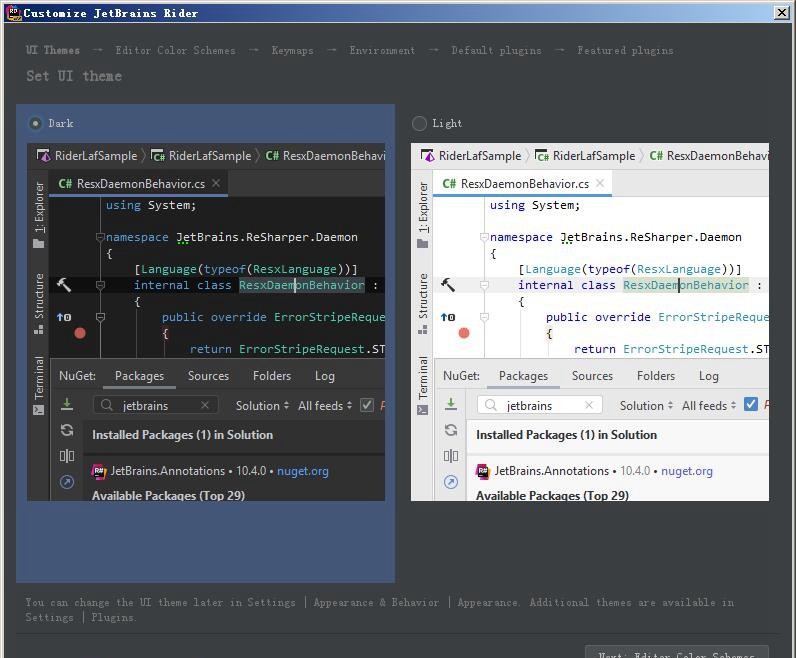Click hammer build icon in dark gutter
The height and width of the screenshot is (658, 796).
(x=64, y=285)
